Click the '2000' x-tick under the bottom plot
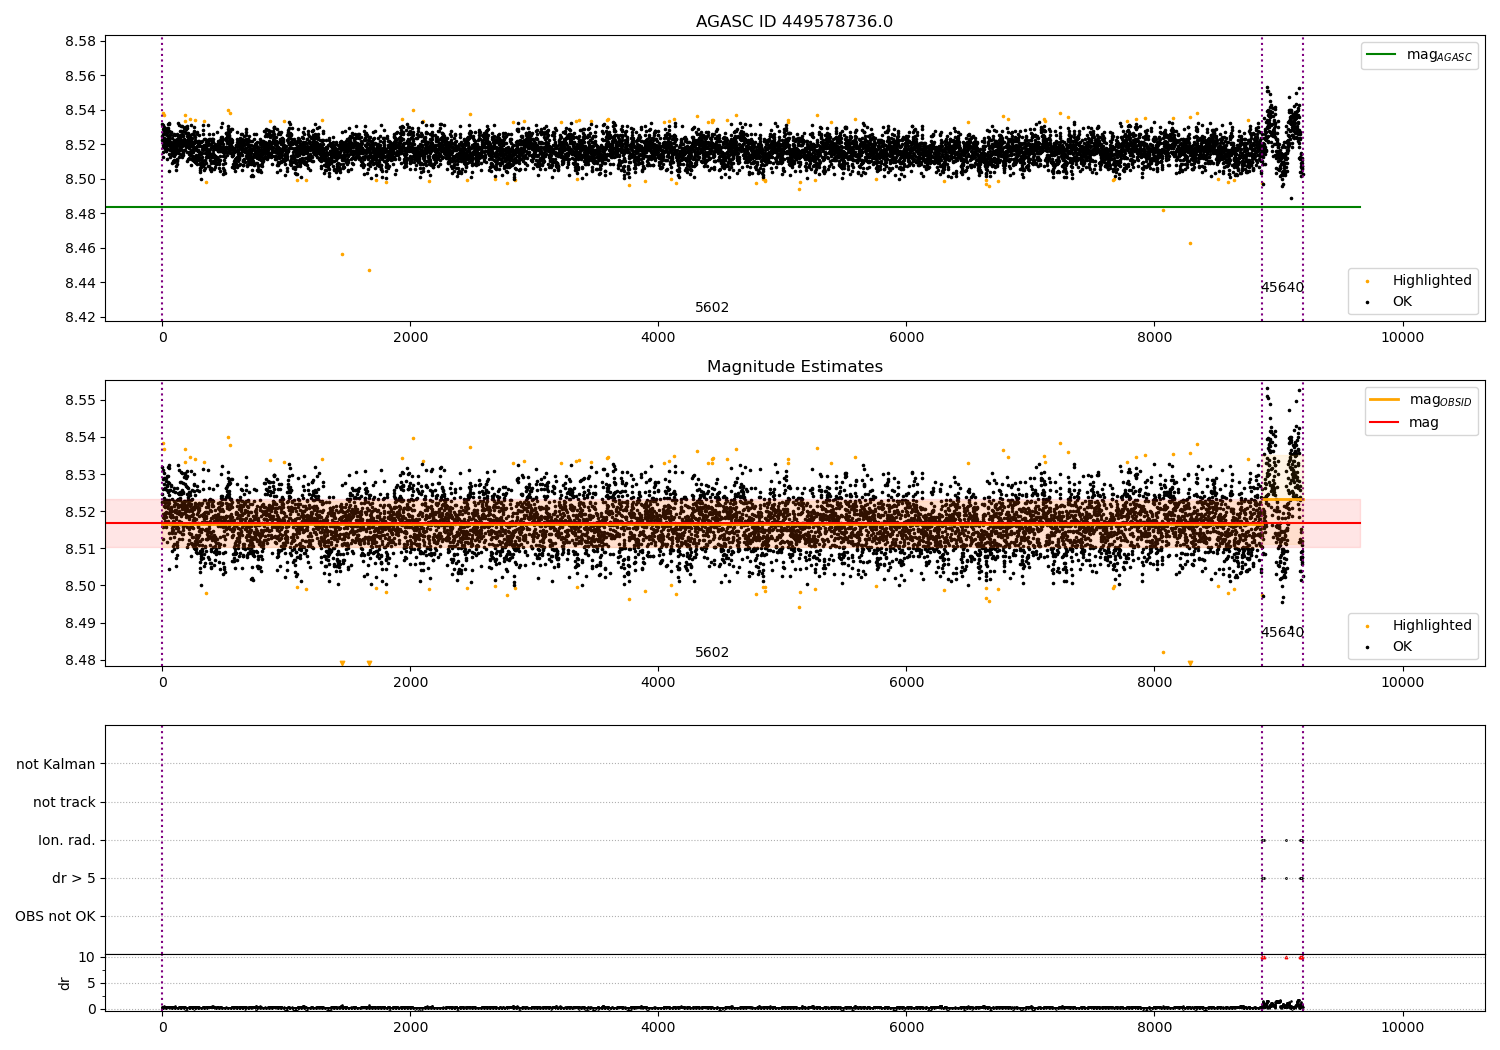This screenshot has height=1050, width=1500. (x=410, y=1028)
